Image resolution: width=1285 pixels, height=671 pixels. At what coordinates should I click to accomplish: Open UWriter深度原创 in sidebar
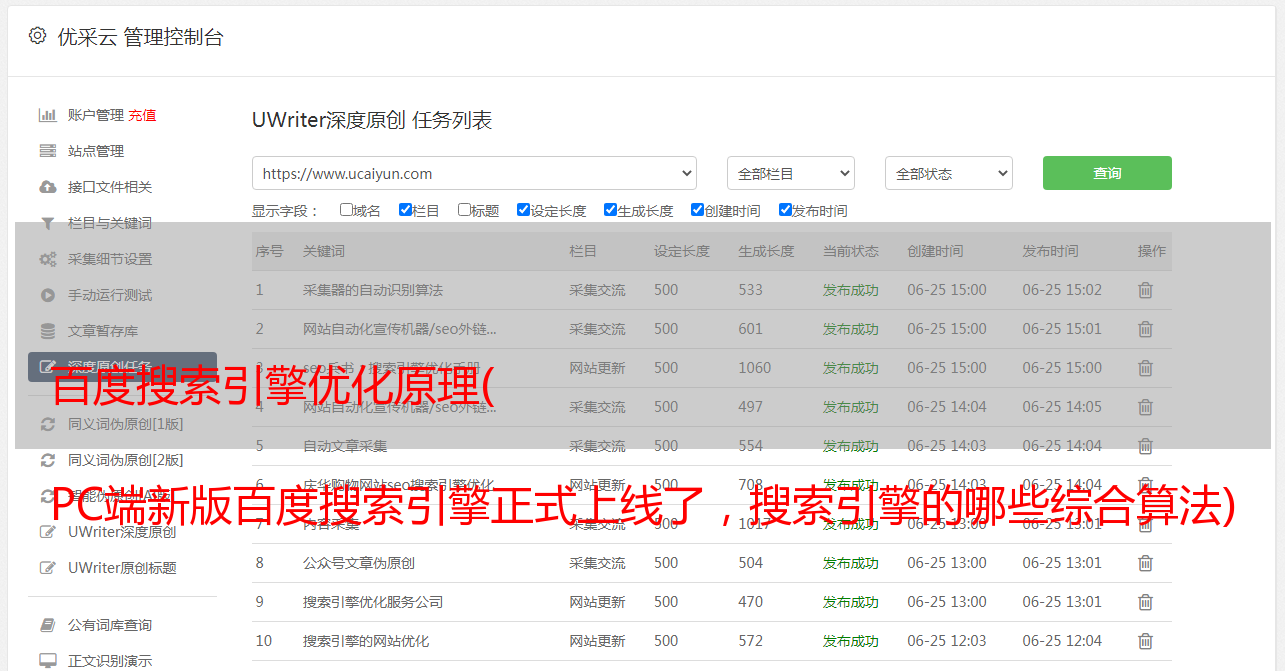coord(122,532)
